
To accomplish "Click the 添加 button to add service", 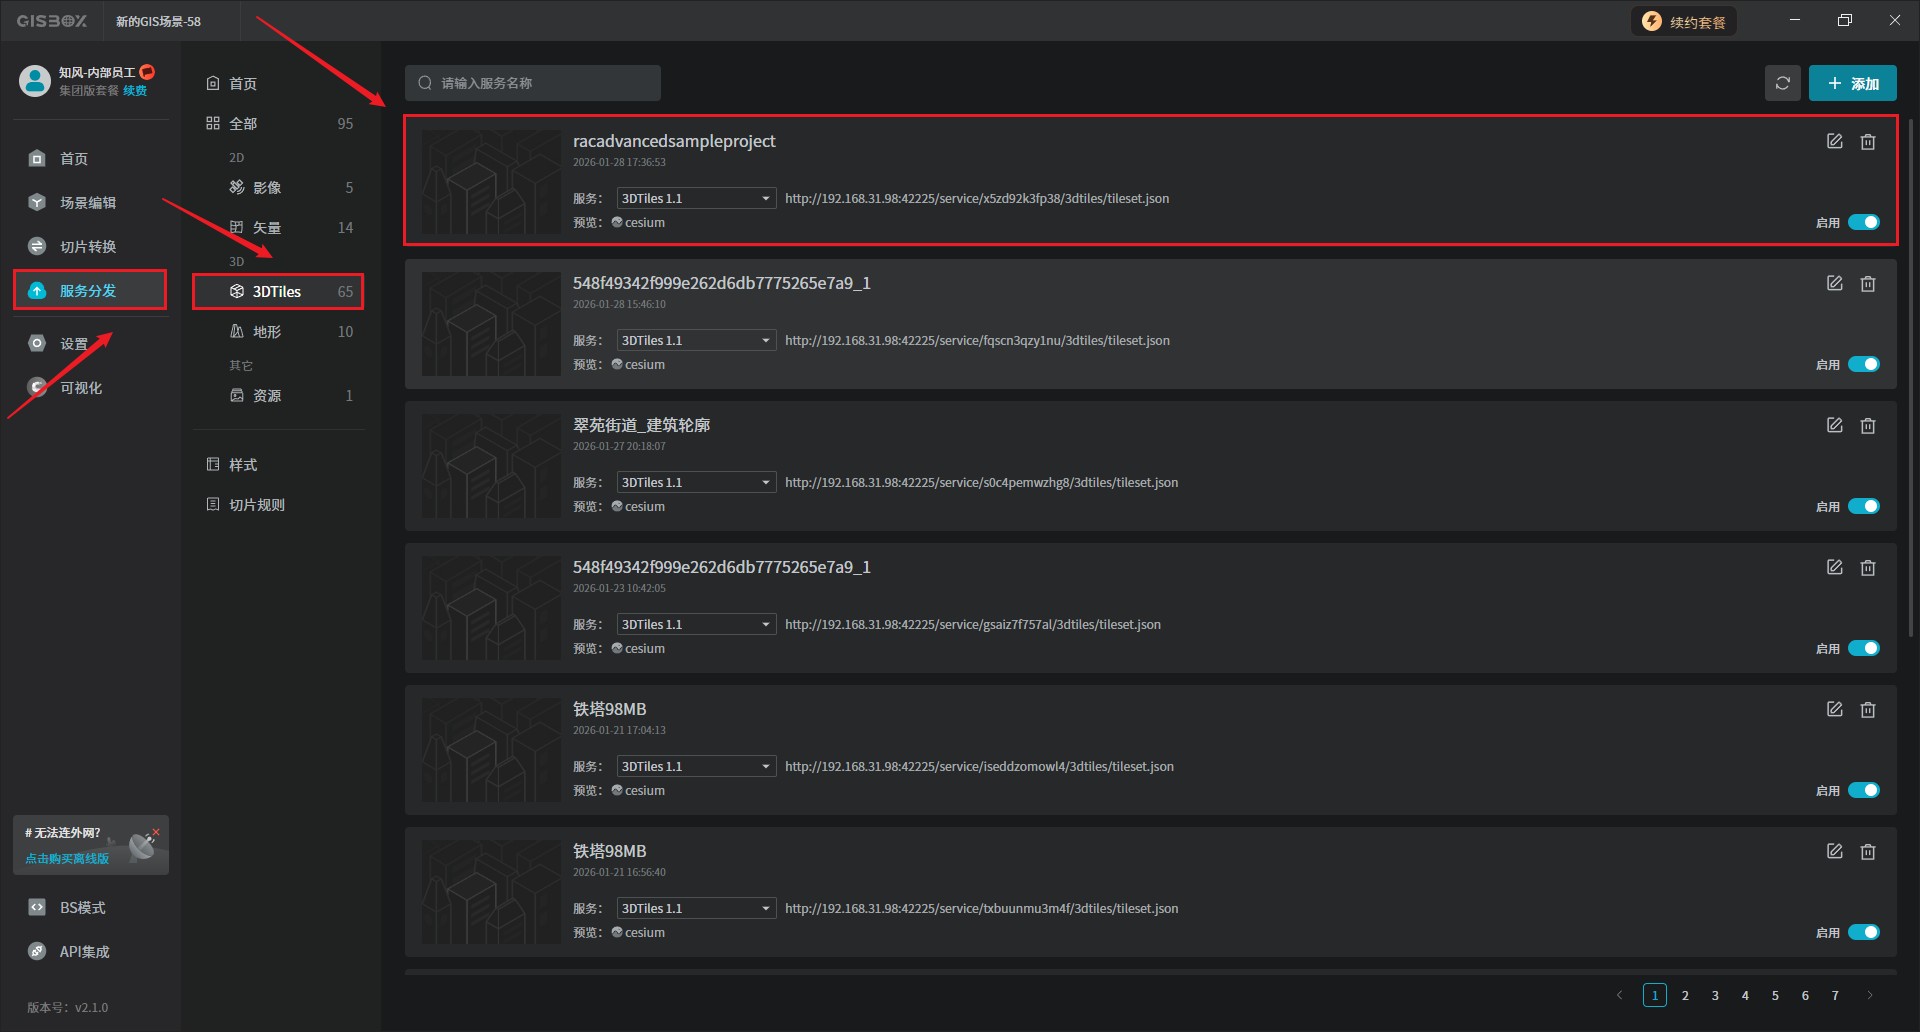I will tap(1852, 83).
